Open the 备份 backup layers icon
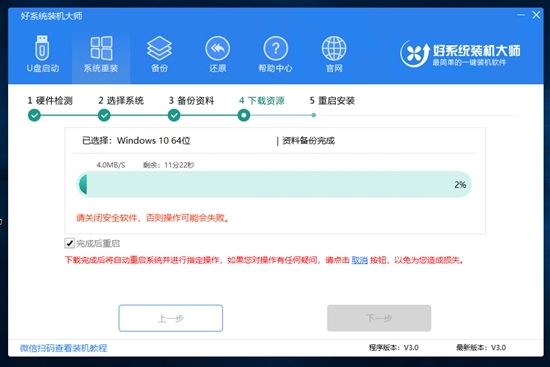This screenshot has height=367, width=550. tap(159, 54)
